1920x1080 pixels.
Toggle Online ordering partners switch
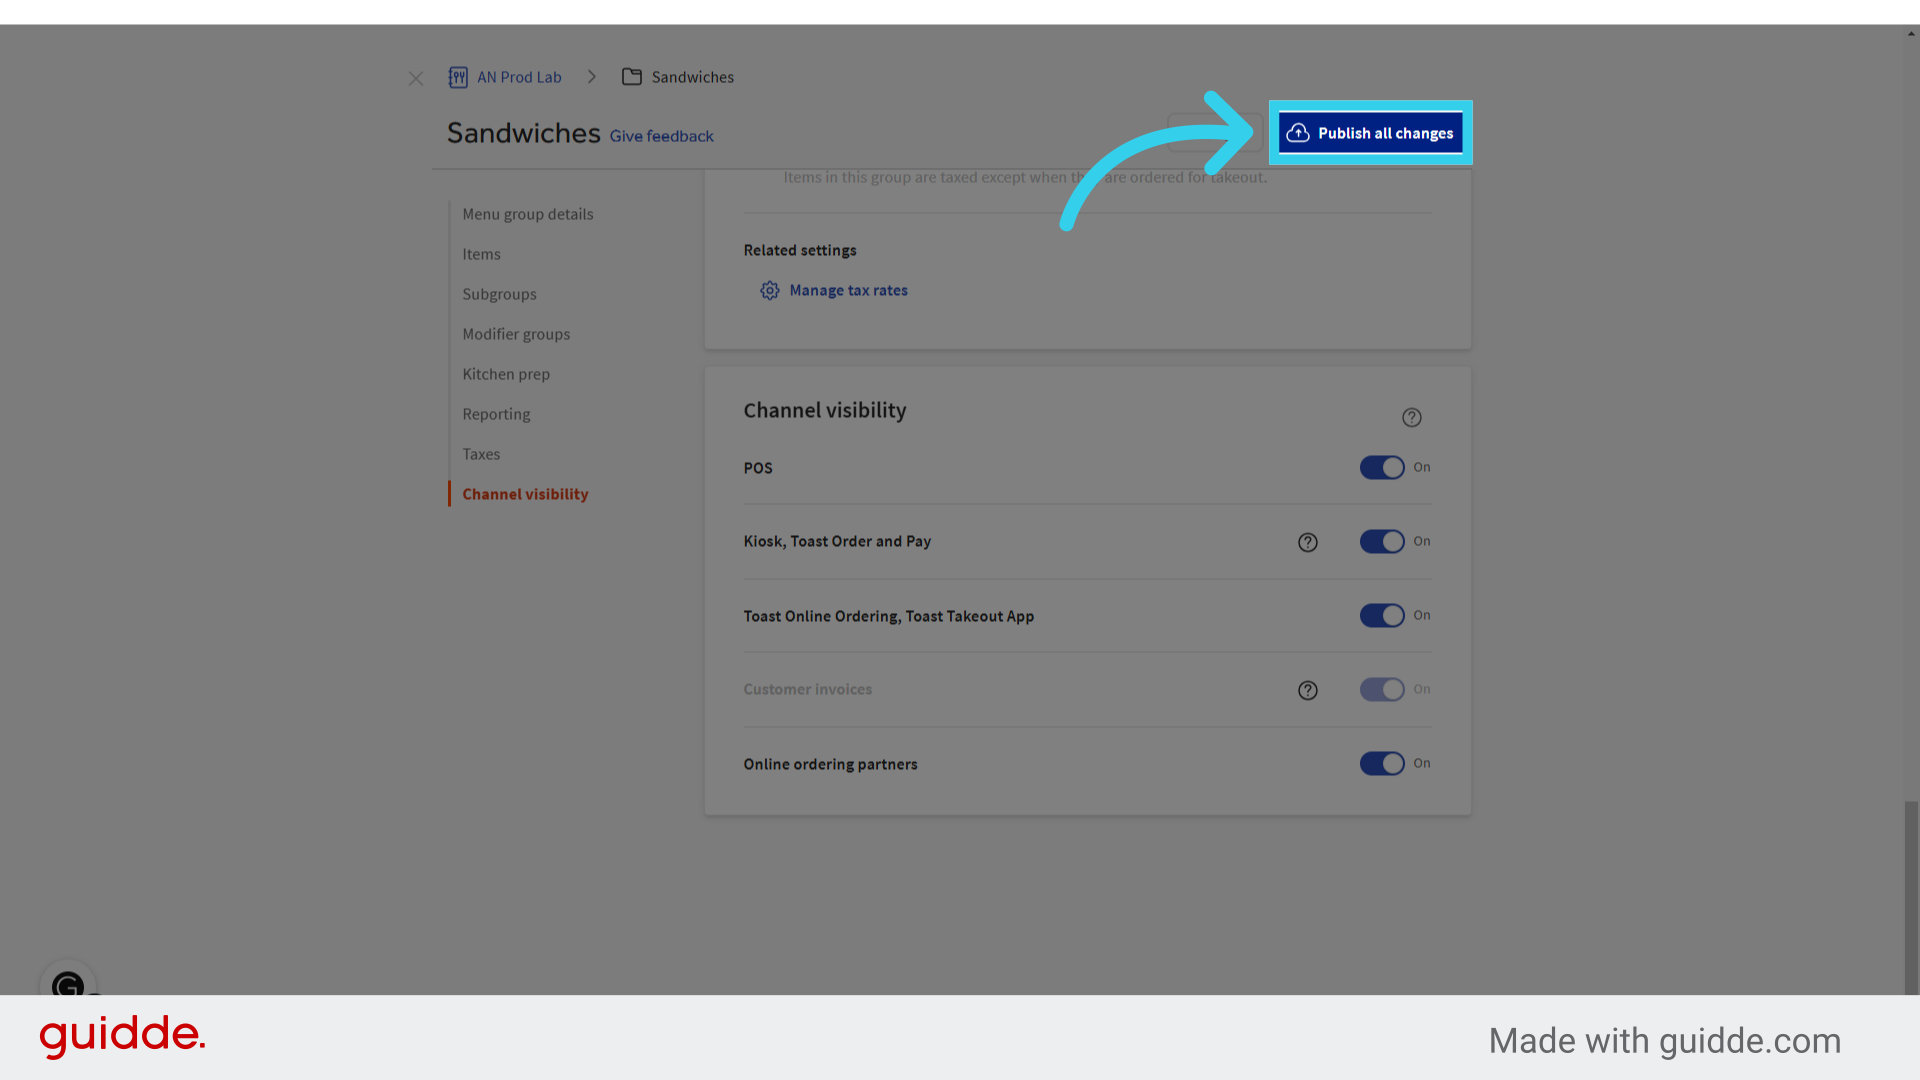pos(1382,763)
